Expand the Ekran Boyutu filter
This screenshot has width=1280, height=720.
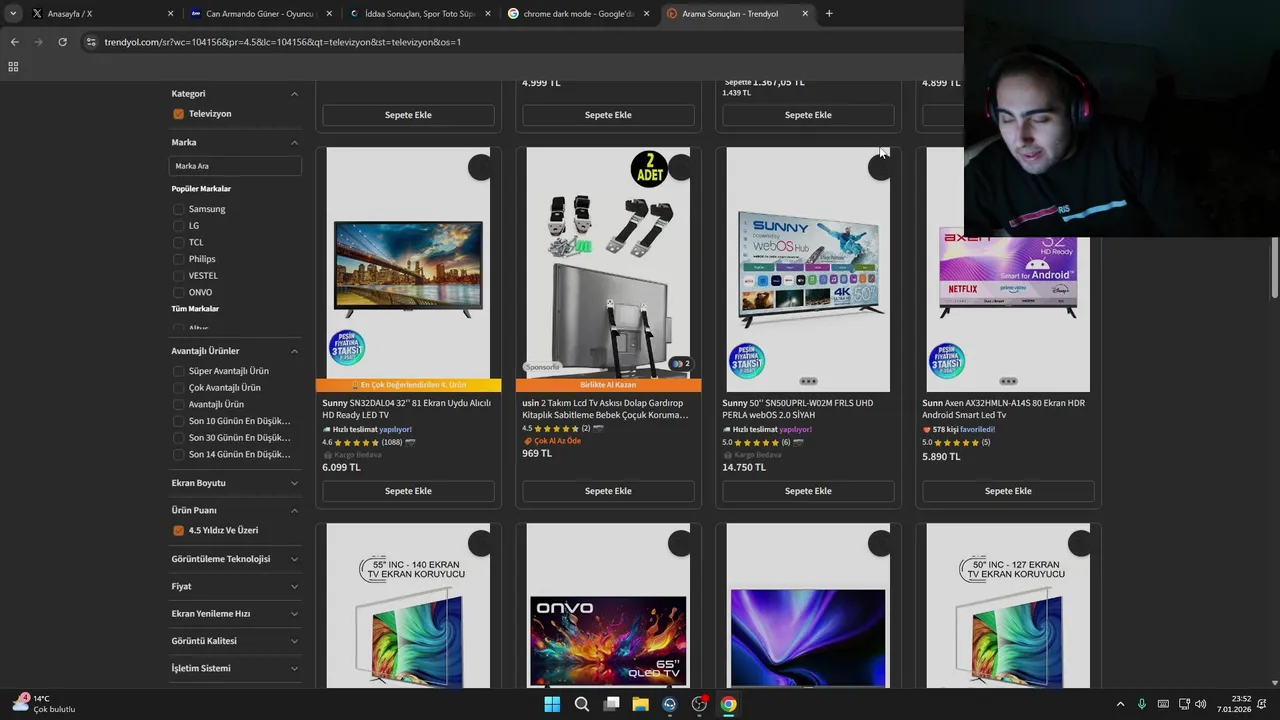294,483
